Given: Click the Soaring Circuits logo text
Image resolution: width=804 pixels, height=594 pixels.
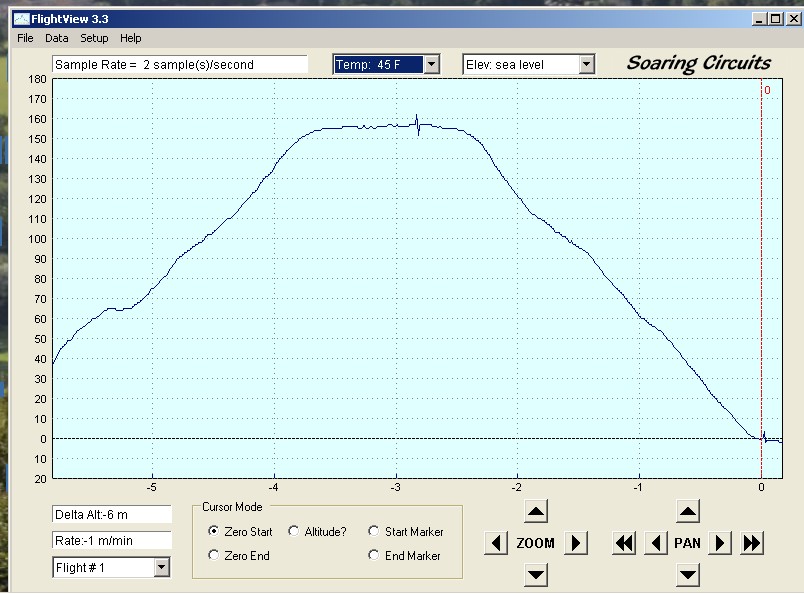Looking at the screenshot, I should point(698,63).
